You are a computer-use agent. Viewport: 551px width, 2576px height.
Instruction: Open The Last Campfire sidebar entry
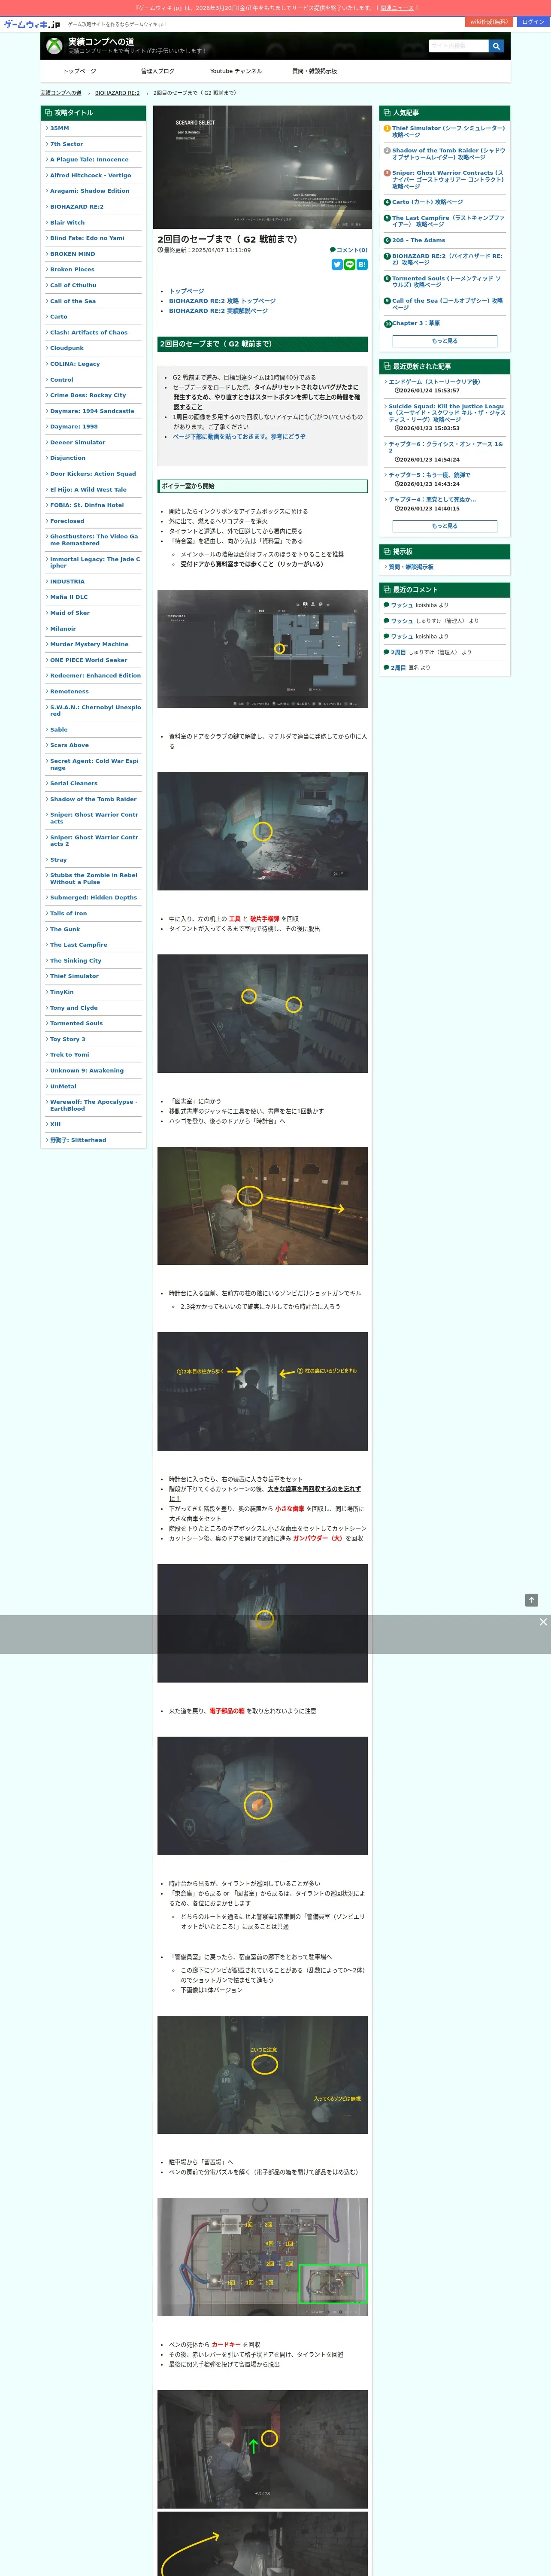click(x=78, y=945)
